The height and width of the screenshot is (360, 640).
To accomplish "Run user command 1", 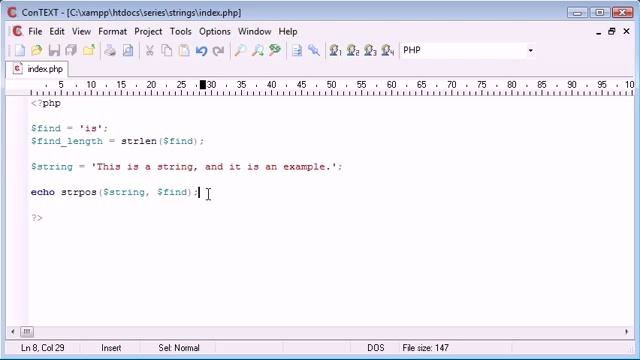I will pos(336,50).
